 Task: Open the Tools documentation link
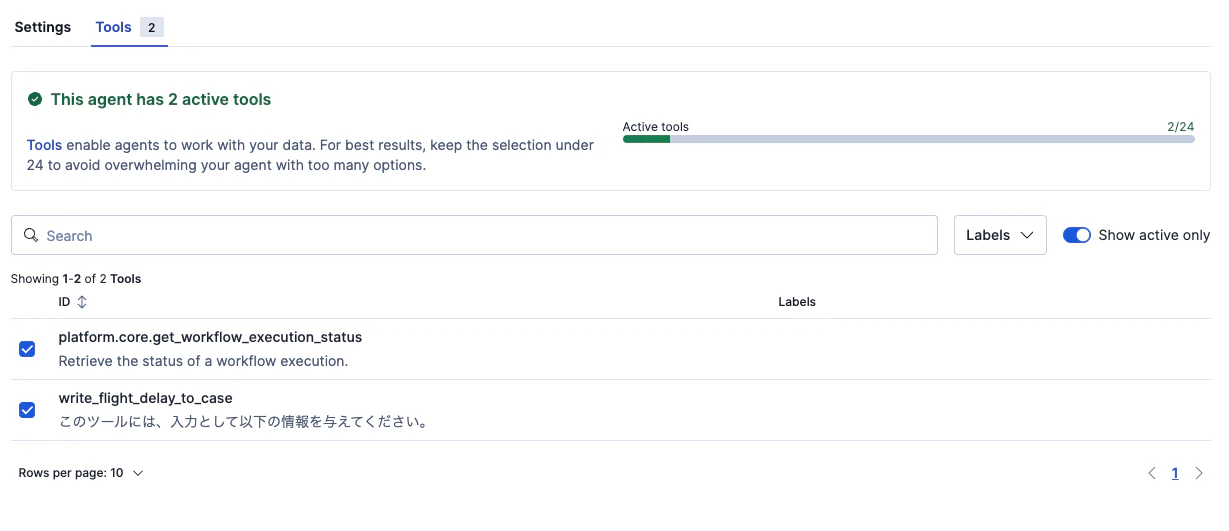(x=44, y=145)
